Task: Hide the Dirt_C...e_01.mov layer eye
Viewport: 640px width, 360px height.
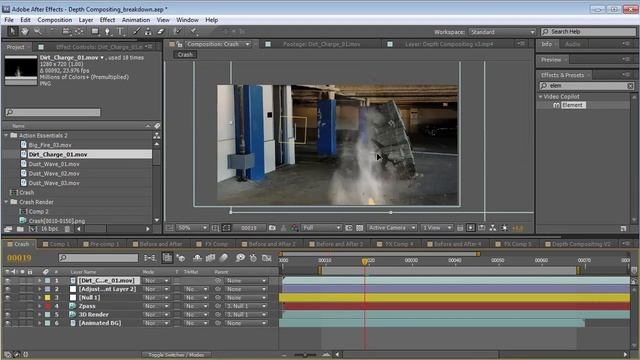Action: pos(7,281)
